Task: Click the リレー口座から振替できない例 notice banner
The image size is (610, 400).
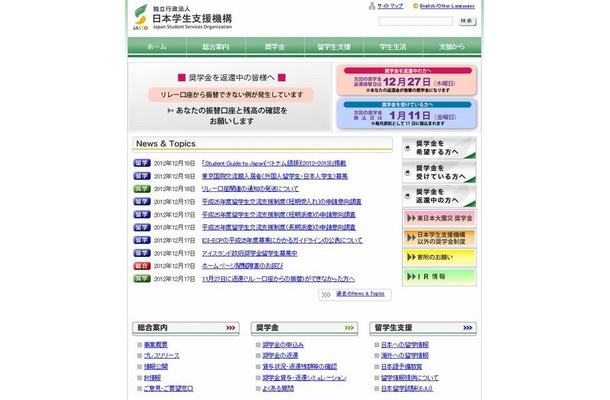Action: tap(231, 95)
